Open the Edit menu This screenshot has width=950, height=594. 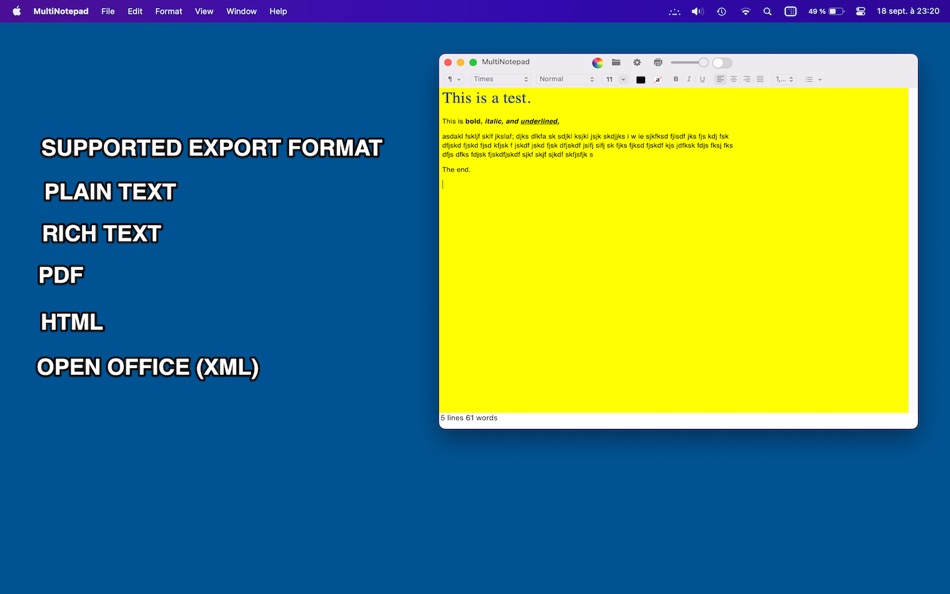(x=135, y=11)
